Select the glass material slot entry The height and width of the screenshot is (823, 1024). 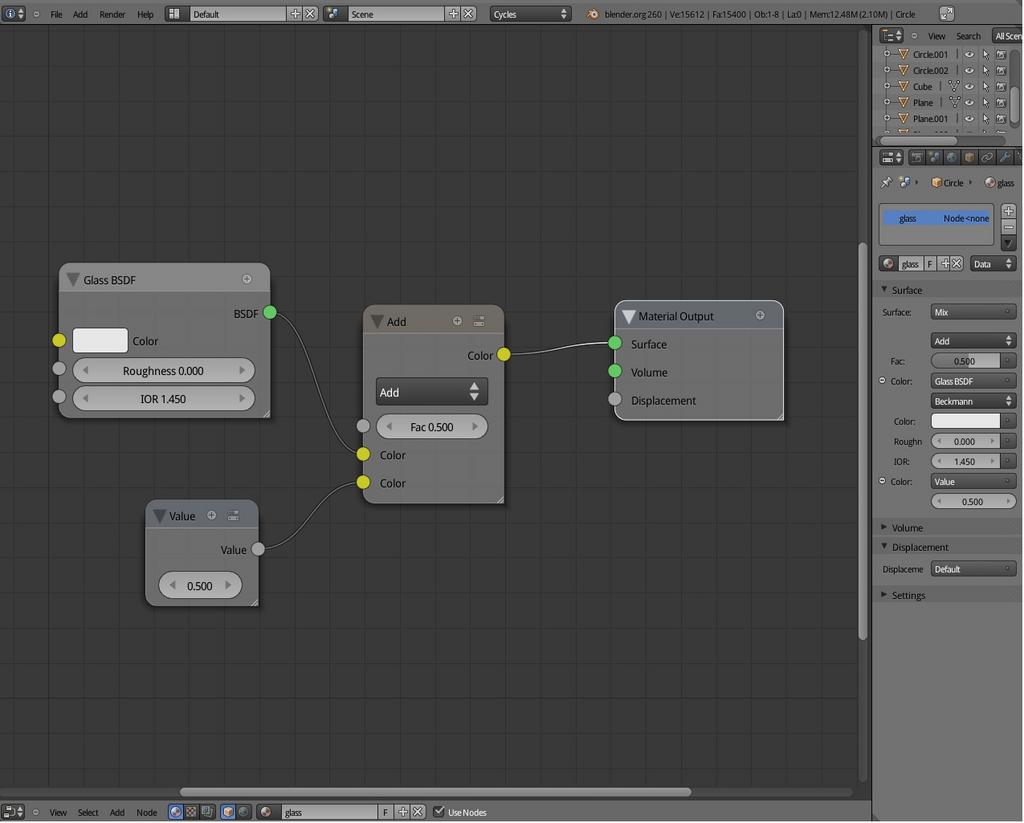point(936,218)
